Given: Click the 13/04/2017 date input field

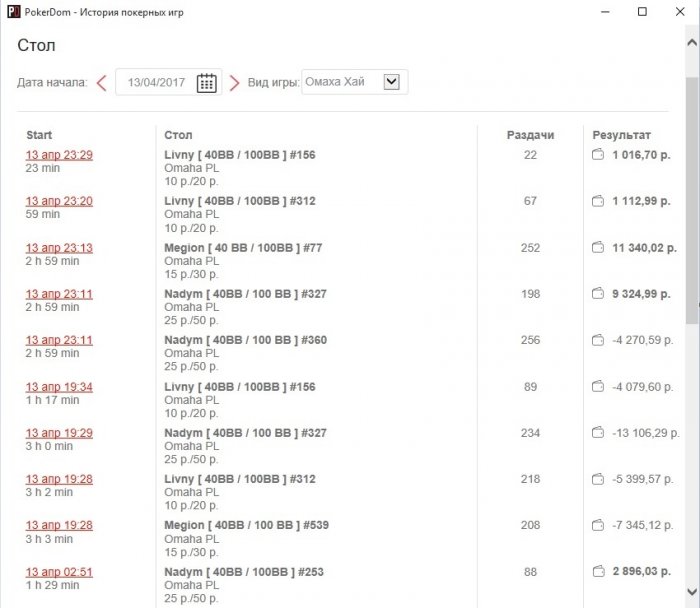Looking at the screenshot, I should pyautogui.click(x=155, y=83).
